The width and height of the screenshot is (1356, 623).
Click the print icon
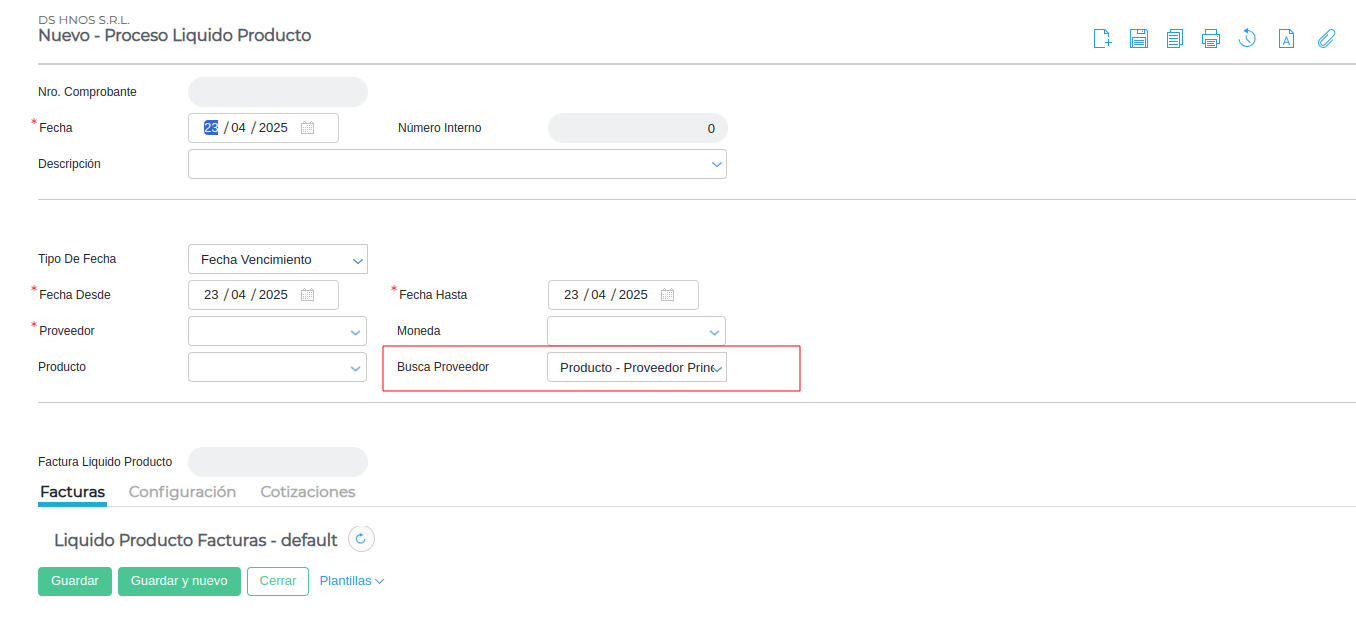pyautogui.click(x=1210, y=39)
